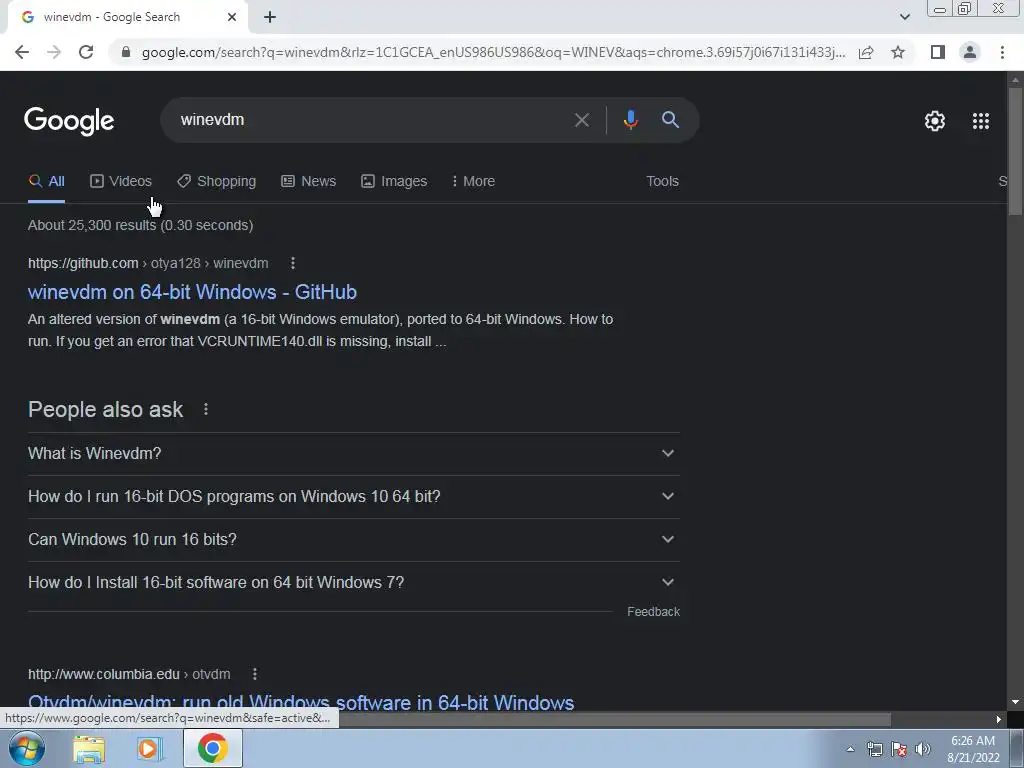Click the Google logo
The image size is (1024, 768).
69,121
